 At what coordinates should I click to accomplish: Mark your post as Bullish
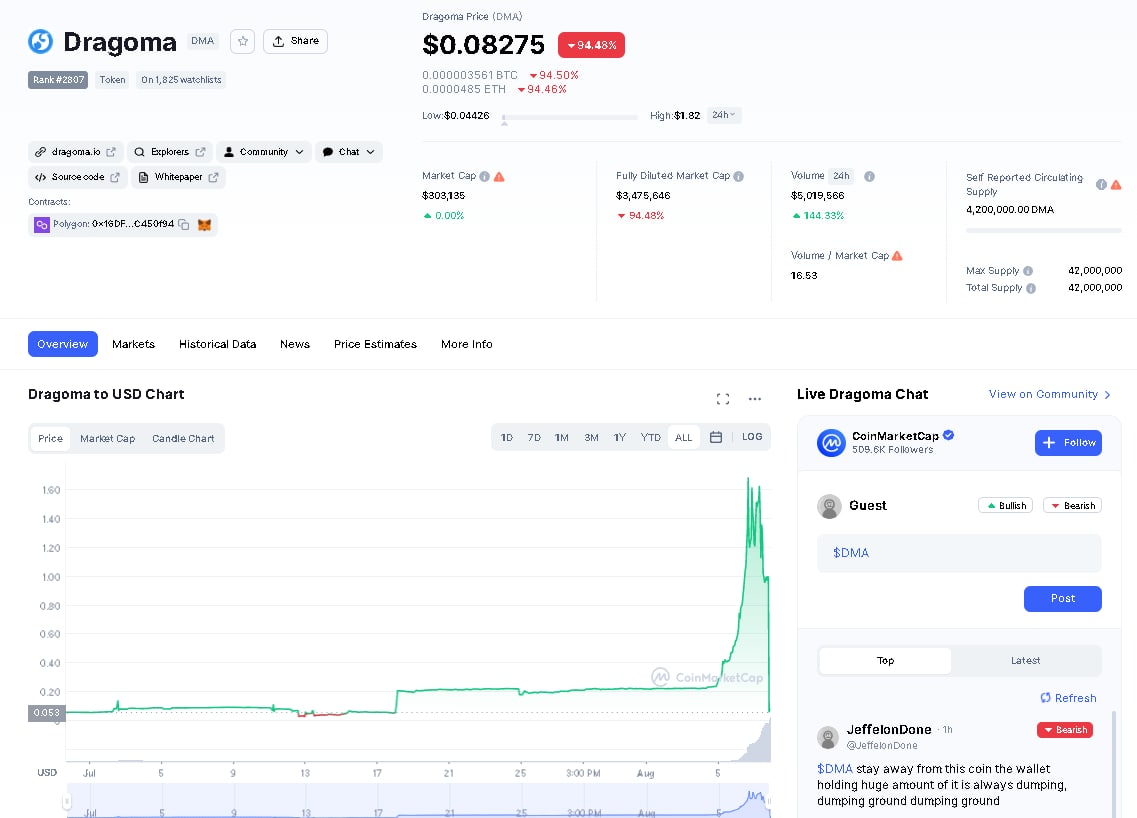[1005, 505]
